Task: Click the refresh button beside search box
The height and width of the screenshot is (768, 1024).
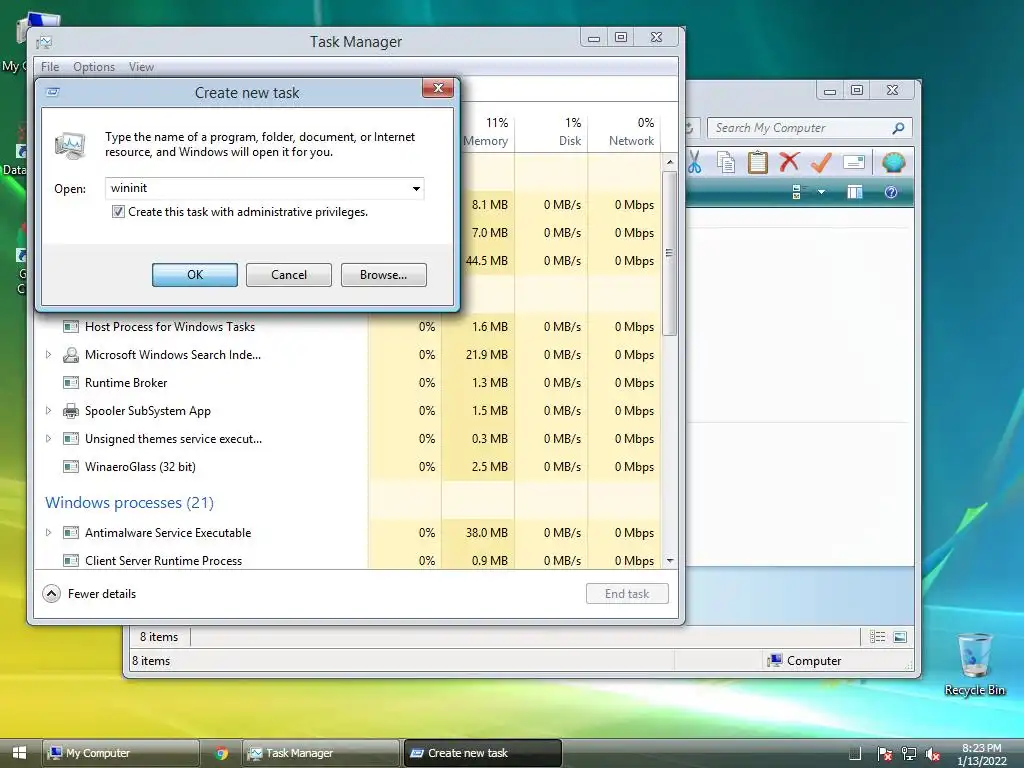Action: tap(692, 128)
